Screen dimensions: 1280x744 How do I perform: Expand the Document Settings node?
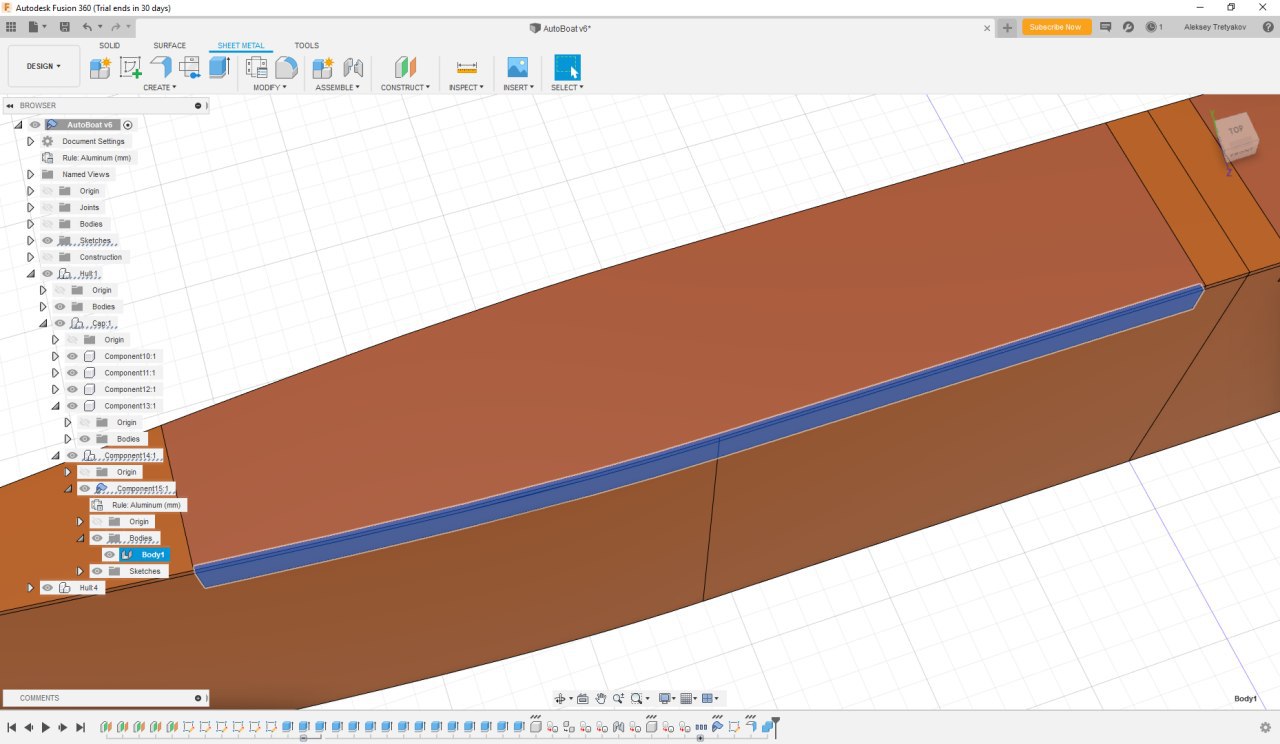[30, 141]
